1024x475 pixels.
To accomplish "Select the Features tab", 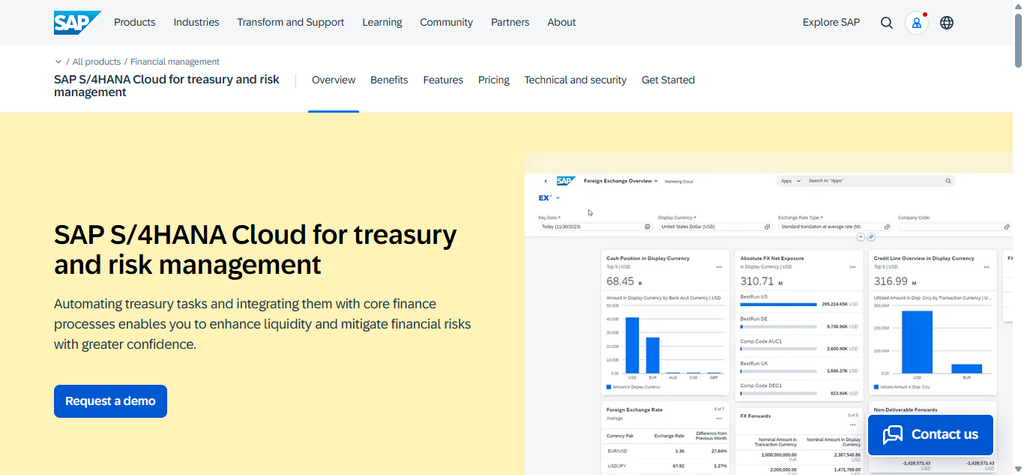I will [443, 80].
